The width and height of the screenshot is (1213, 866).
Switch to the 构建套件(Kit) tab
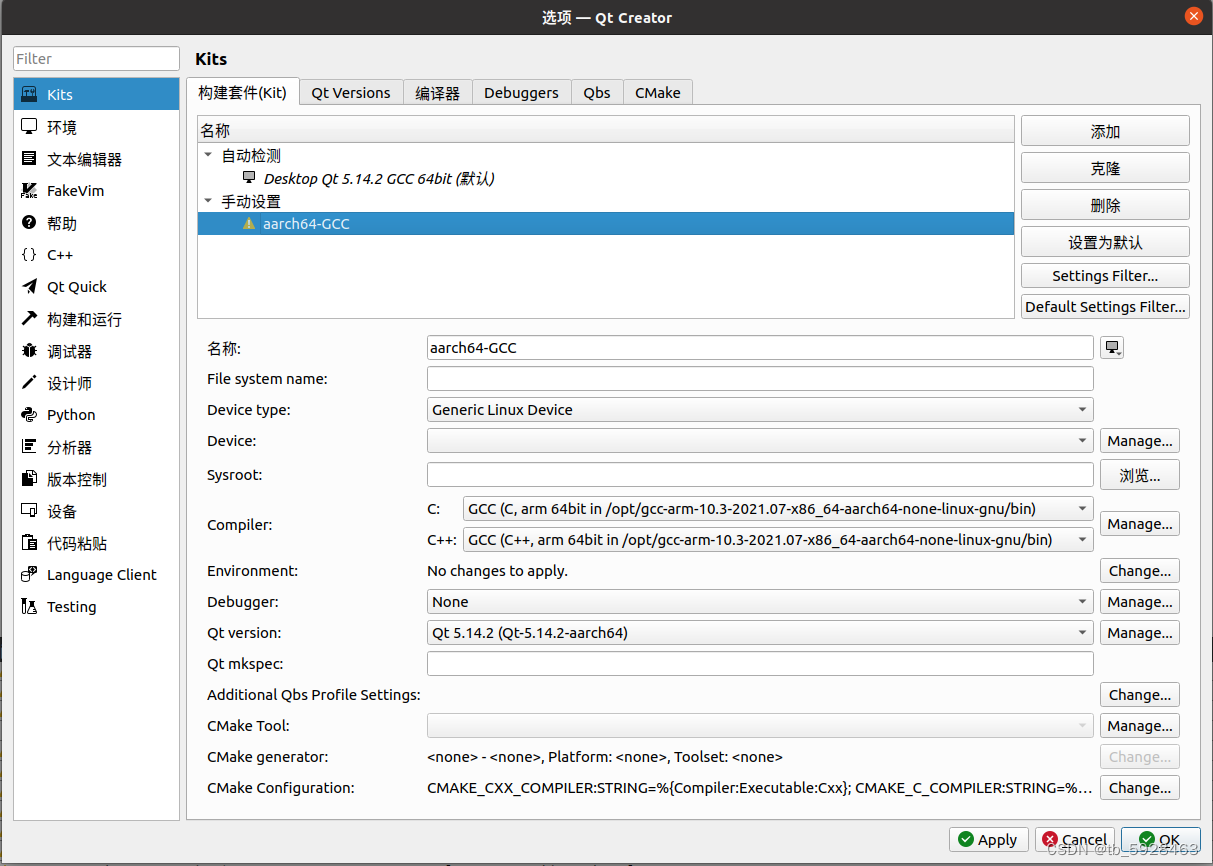[242, 92]
